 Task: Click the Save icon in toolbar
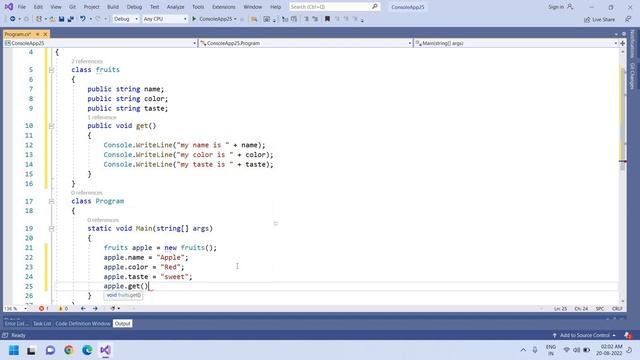click(62, 19)
